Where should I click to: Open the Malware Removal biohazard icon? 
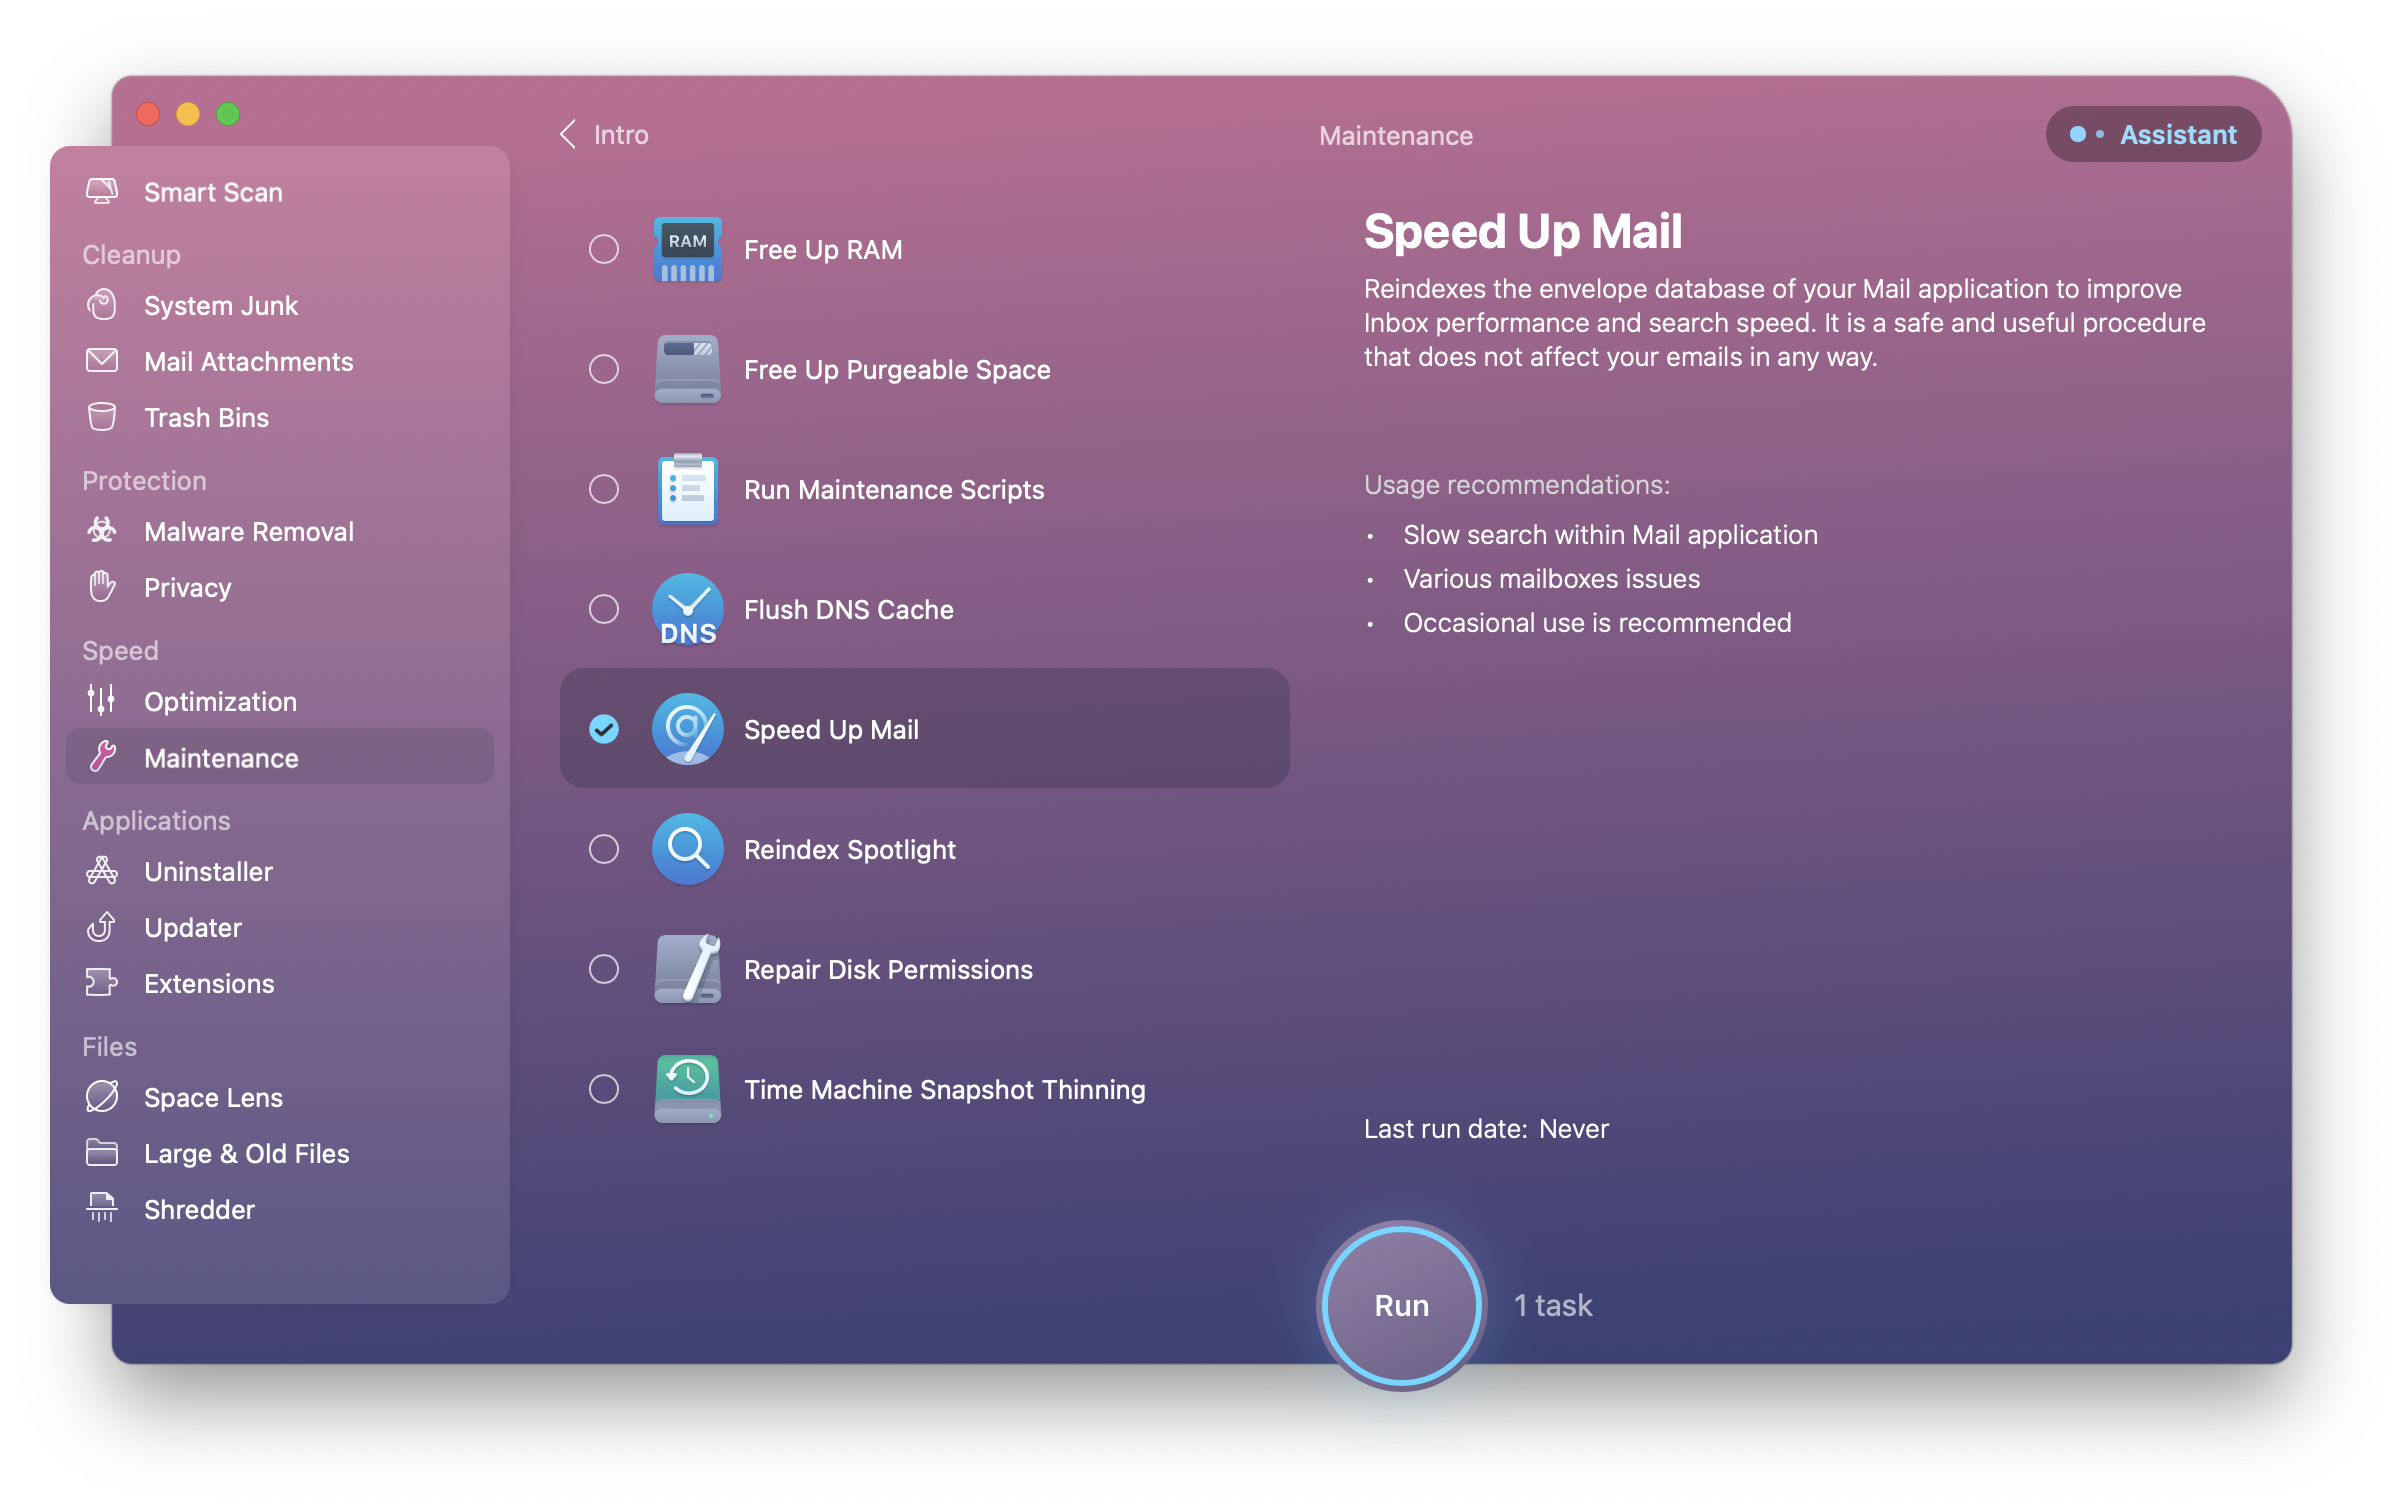pyautogui.click(x=102, y=531)
